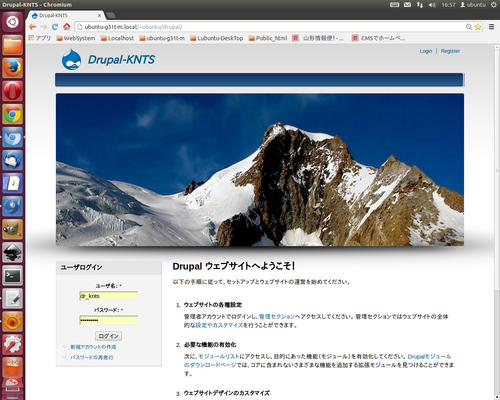Open the Terminal from the dock
Screen dimensions: 500x400
click(12, 275)
